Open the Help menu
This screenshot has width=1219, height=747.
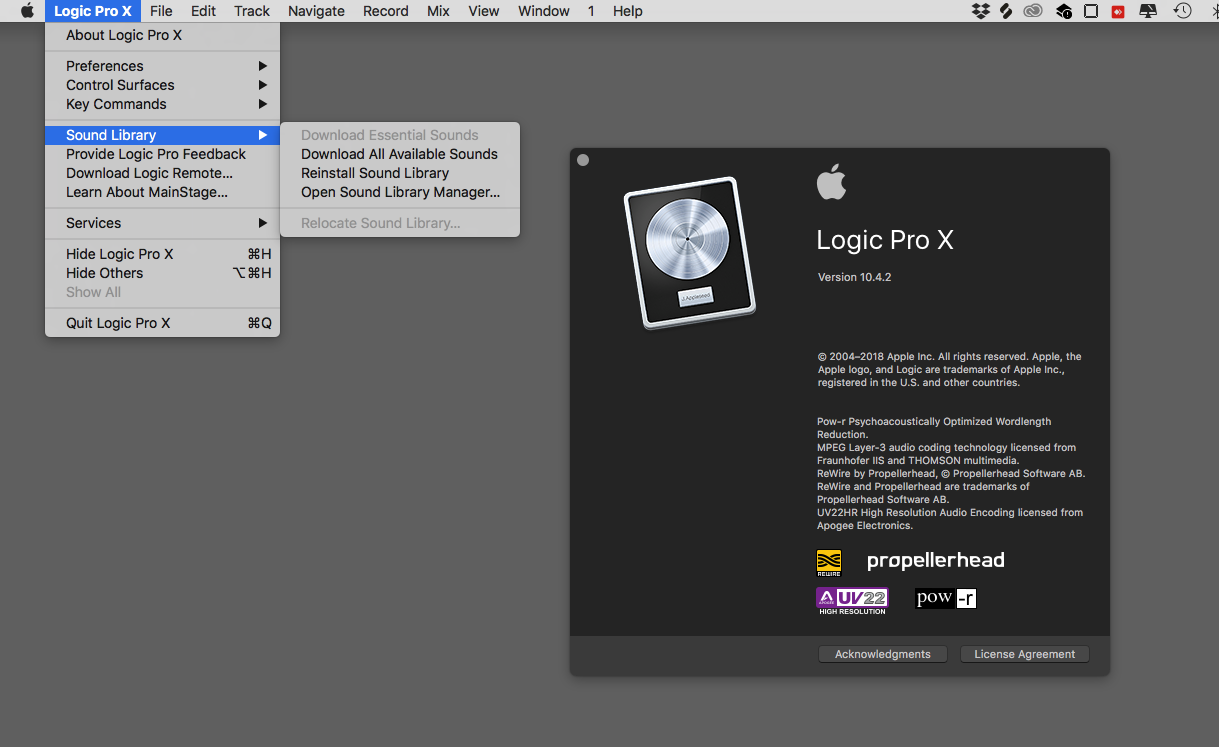[628, 11]
